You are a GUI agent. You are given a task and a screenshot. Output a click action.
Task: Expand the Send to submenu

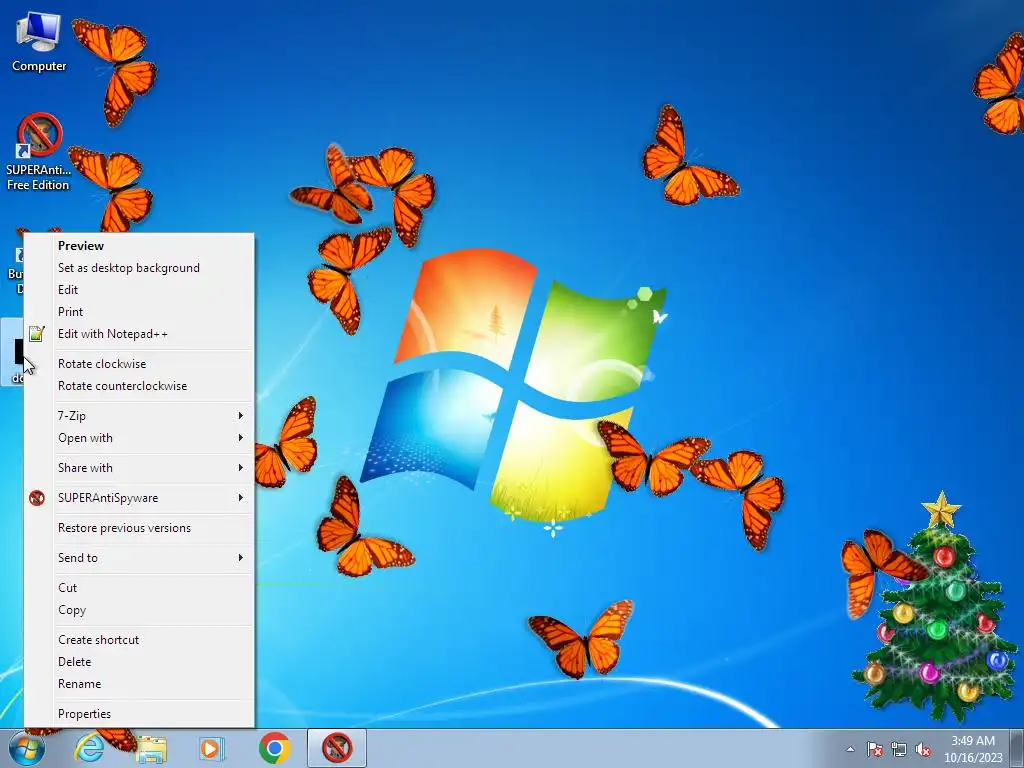(139, 558)
